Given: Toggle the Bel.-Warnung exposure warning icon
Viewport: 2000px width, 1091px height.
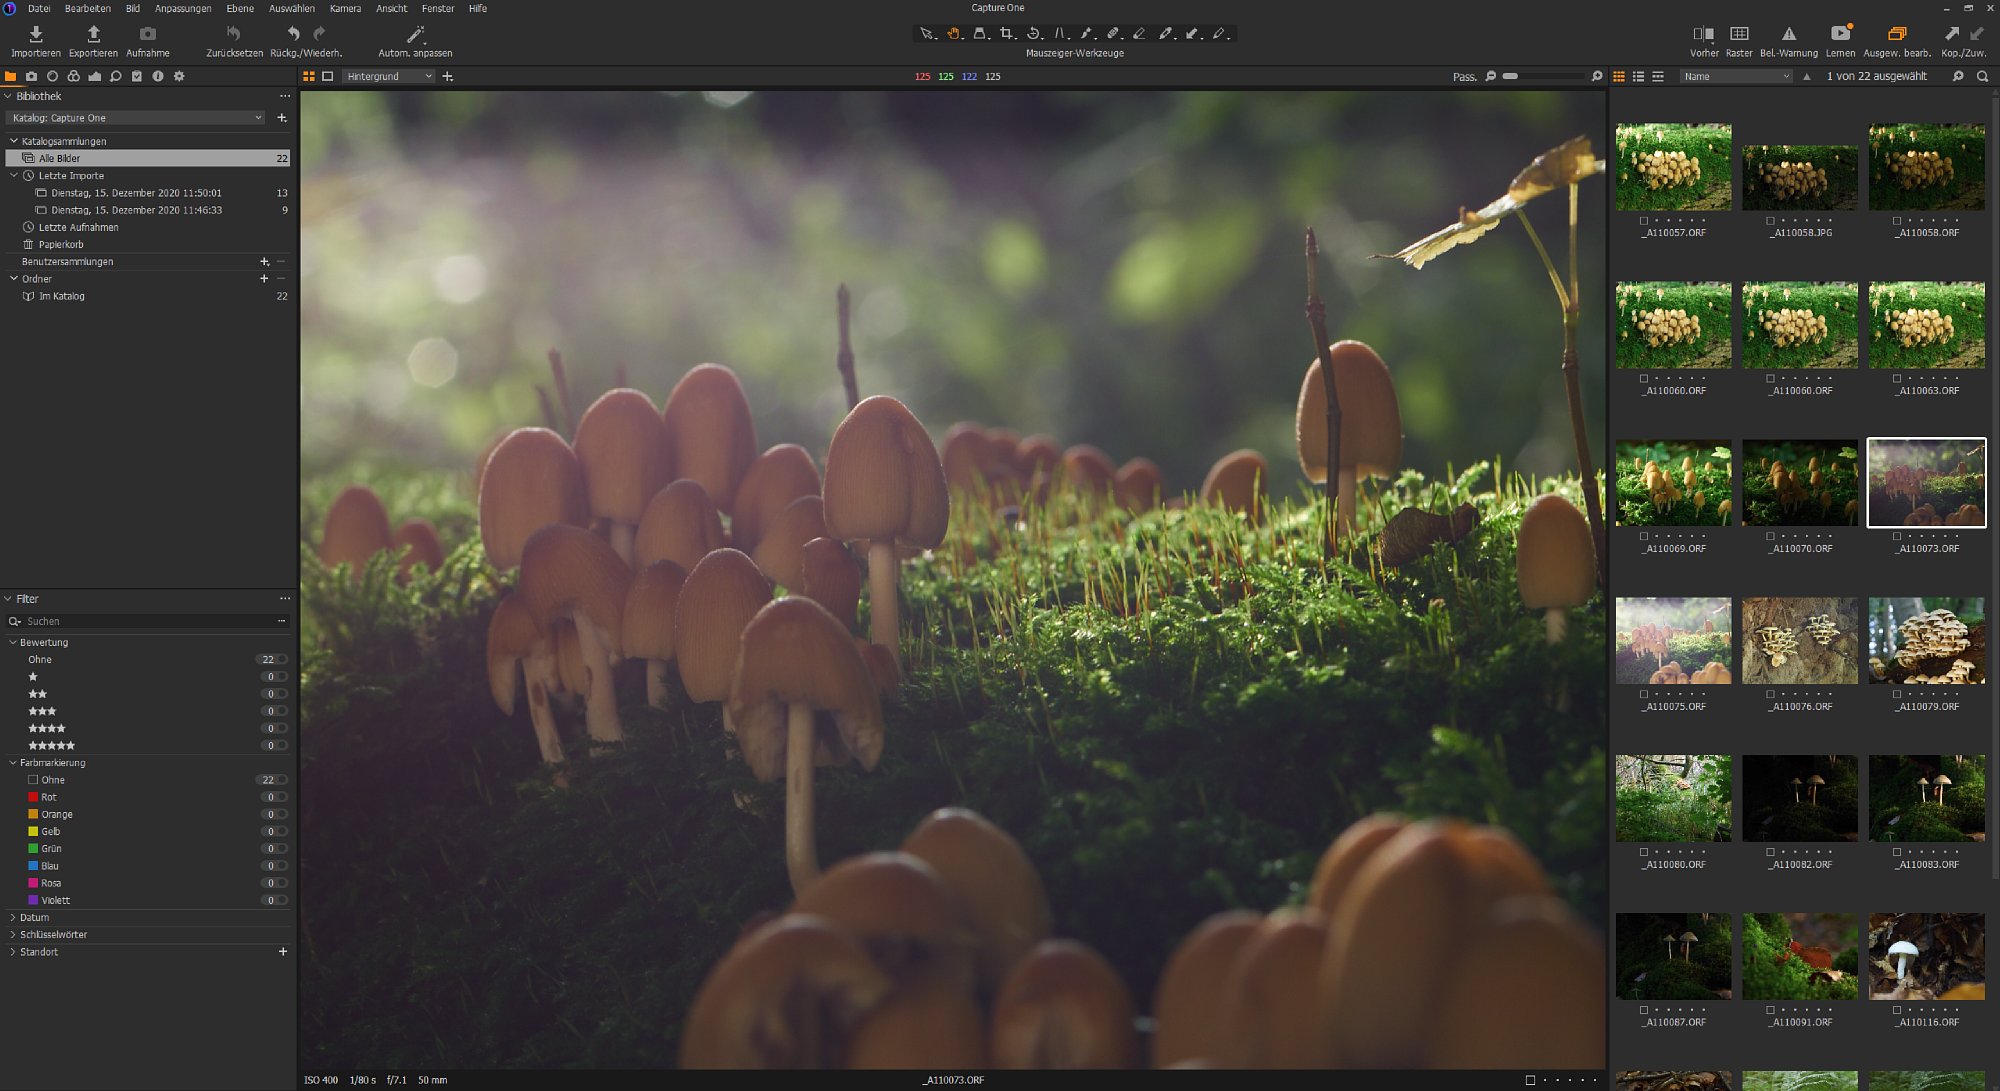Looking at the screenshot, I should pos(1789,34).
